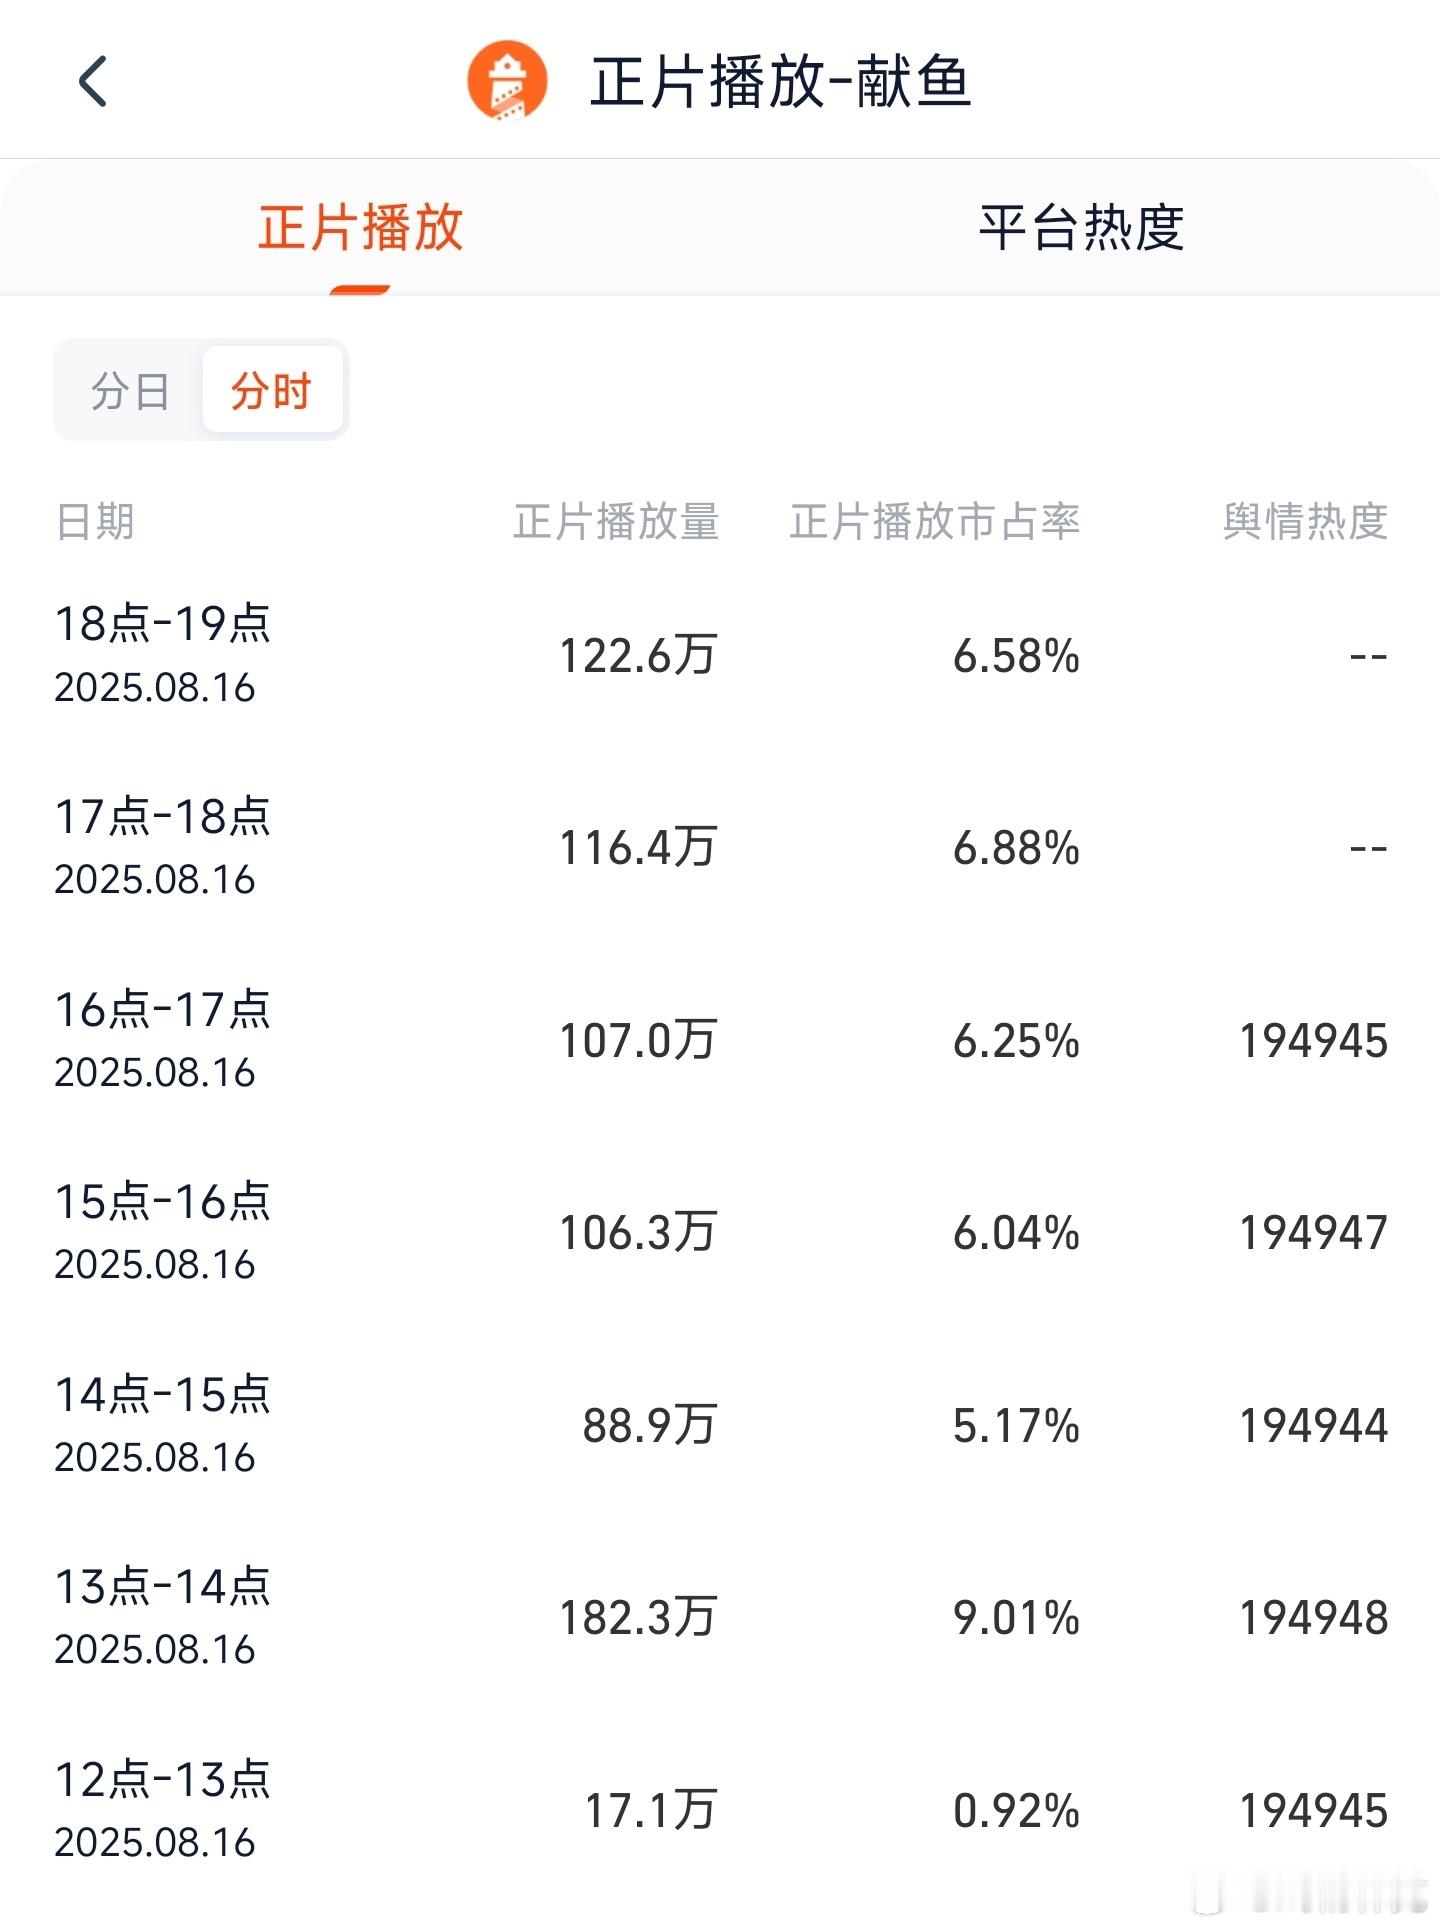
Task: Switch to the 平台热度 tab
Action: pos(1081,227)
